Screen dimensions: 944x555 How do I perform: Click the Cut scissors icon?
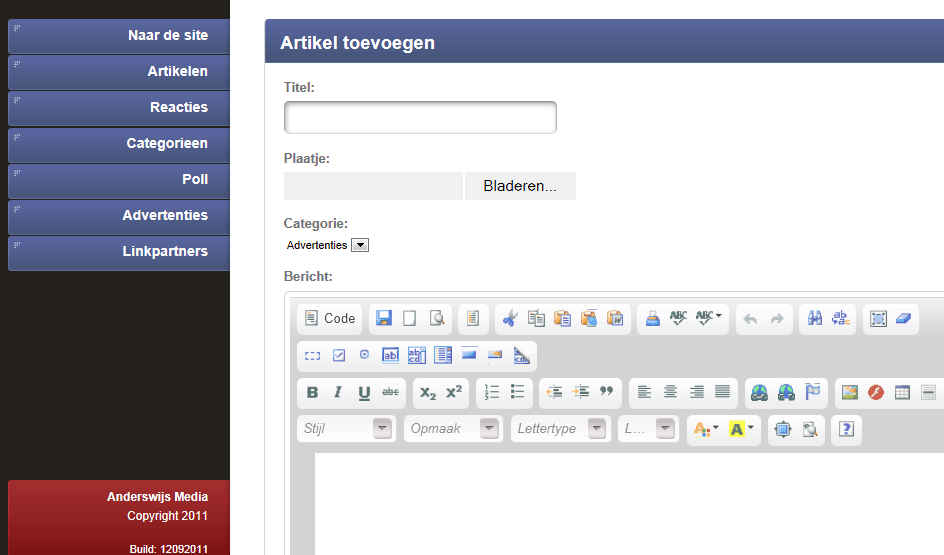pyautogui.click(x=510, y=318)
